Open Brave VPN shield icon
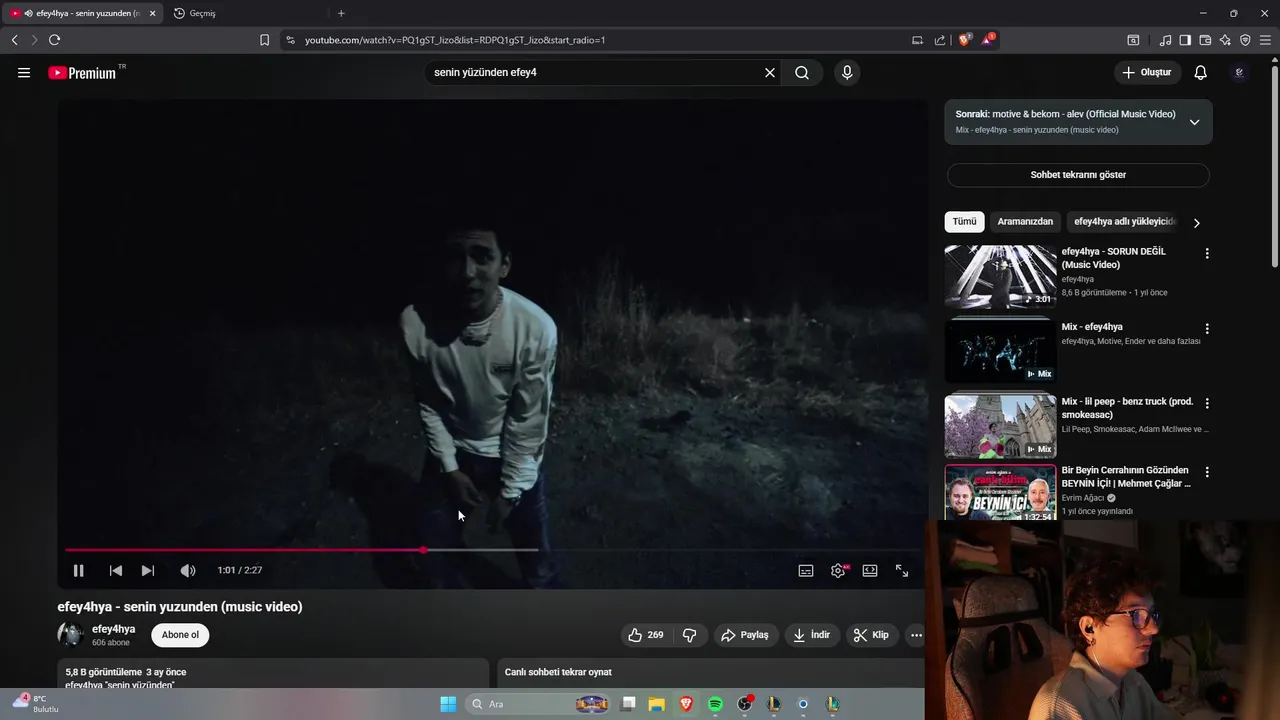 (1245, 40)
